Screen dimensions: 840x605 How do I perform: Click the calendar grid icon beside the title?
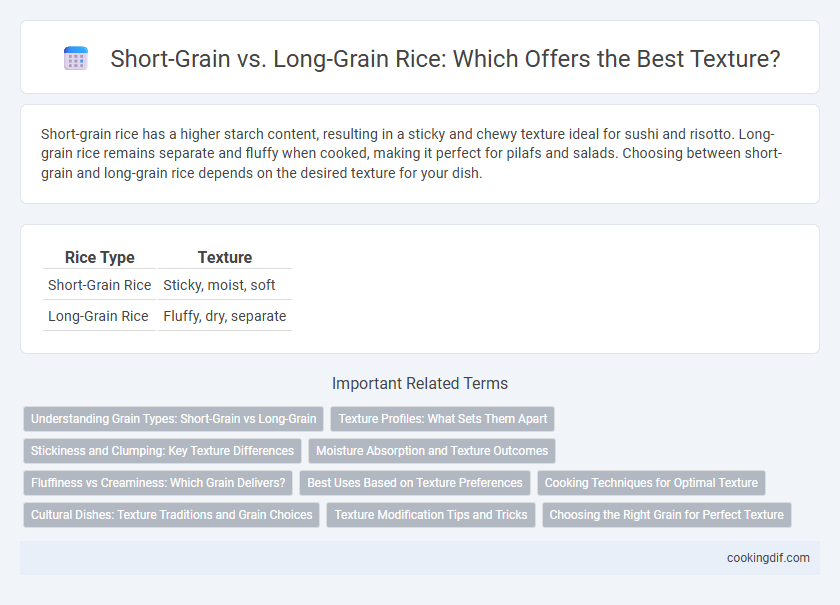pos(76,58)
